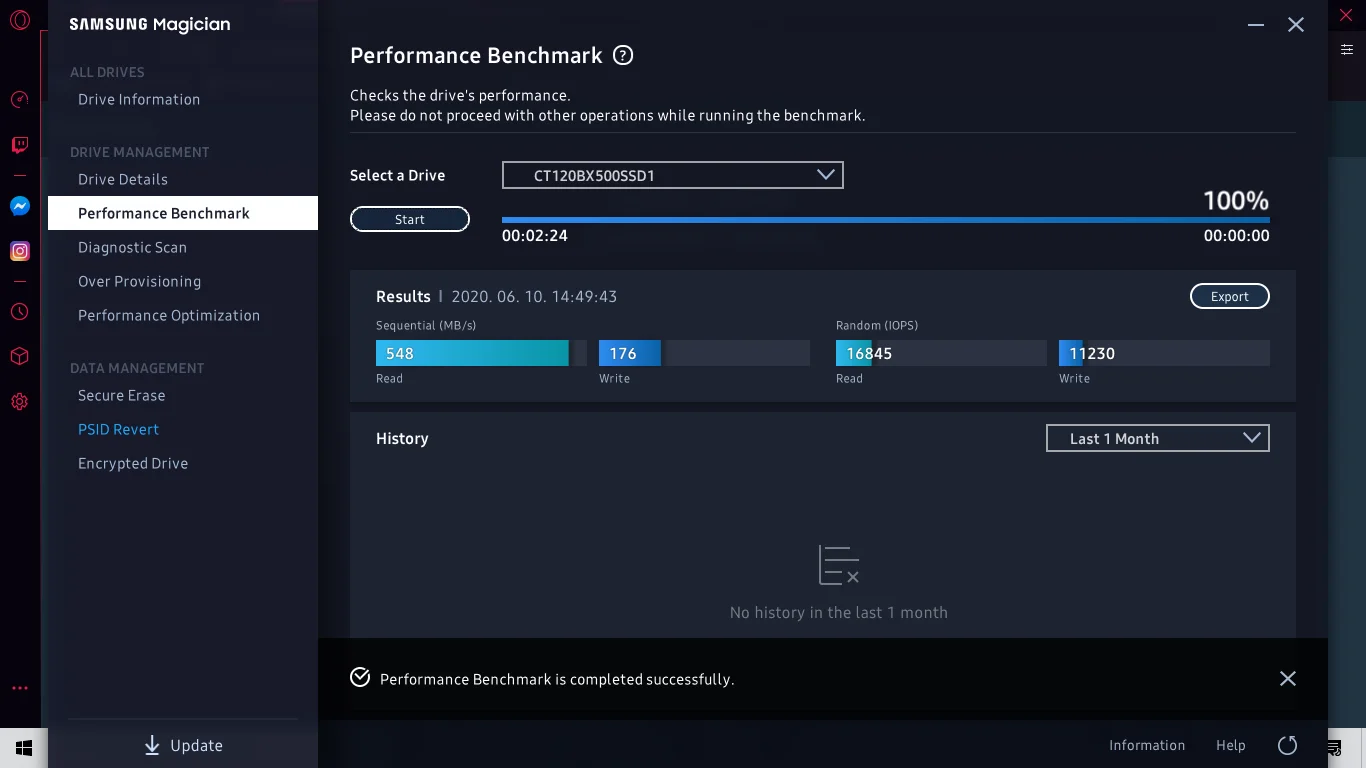
Task: Export the benchmark results
Action: [x=1229, y=296]
